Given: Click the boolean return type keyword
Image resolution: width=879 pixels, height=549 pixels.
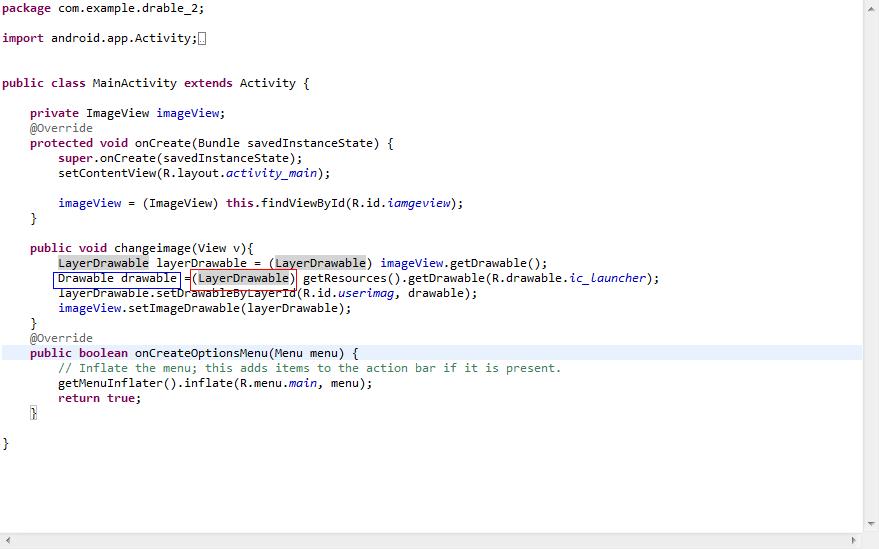Looking at the screenshot, I should coord(103,353).
